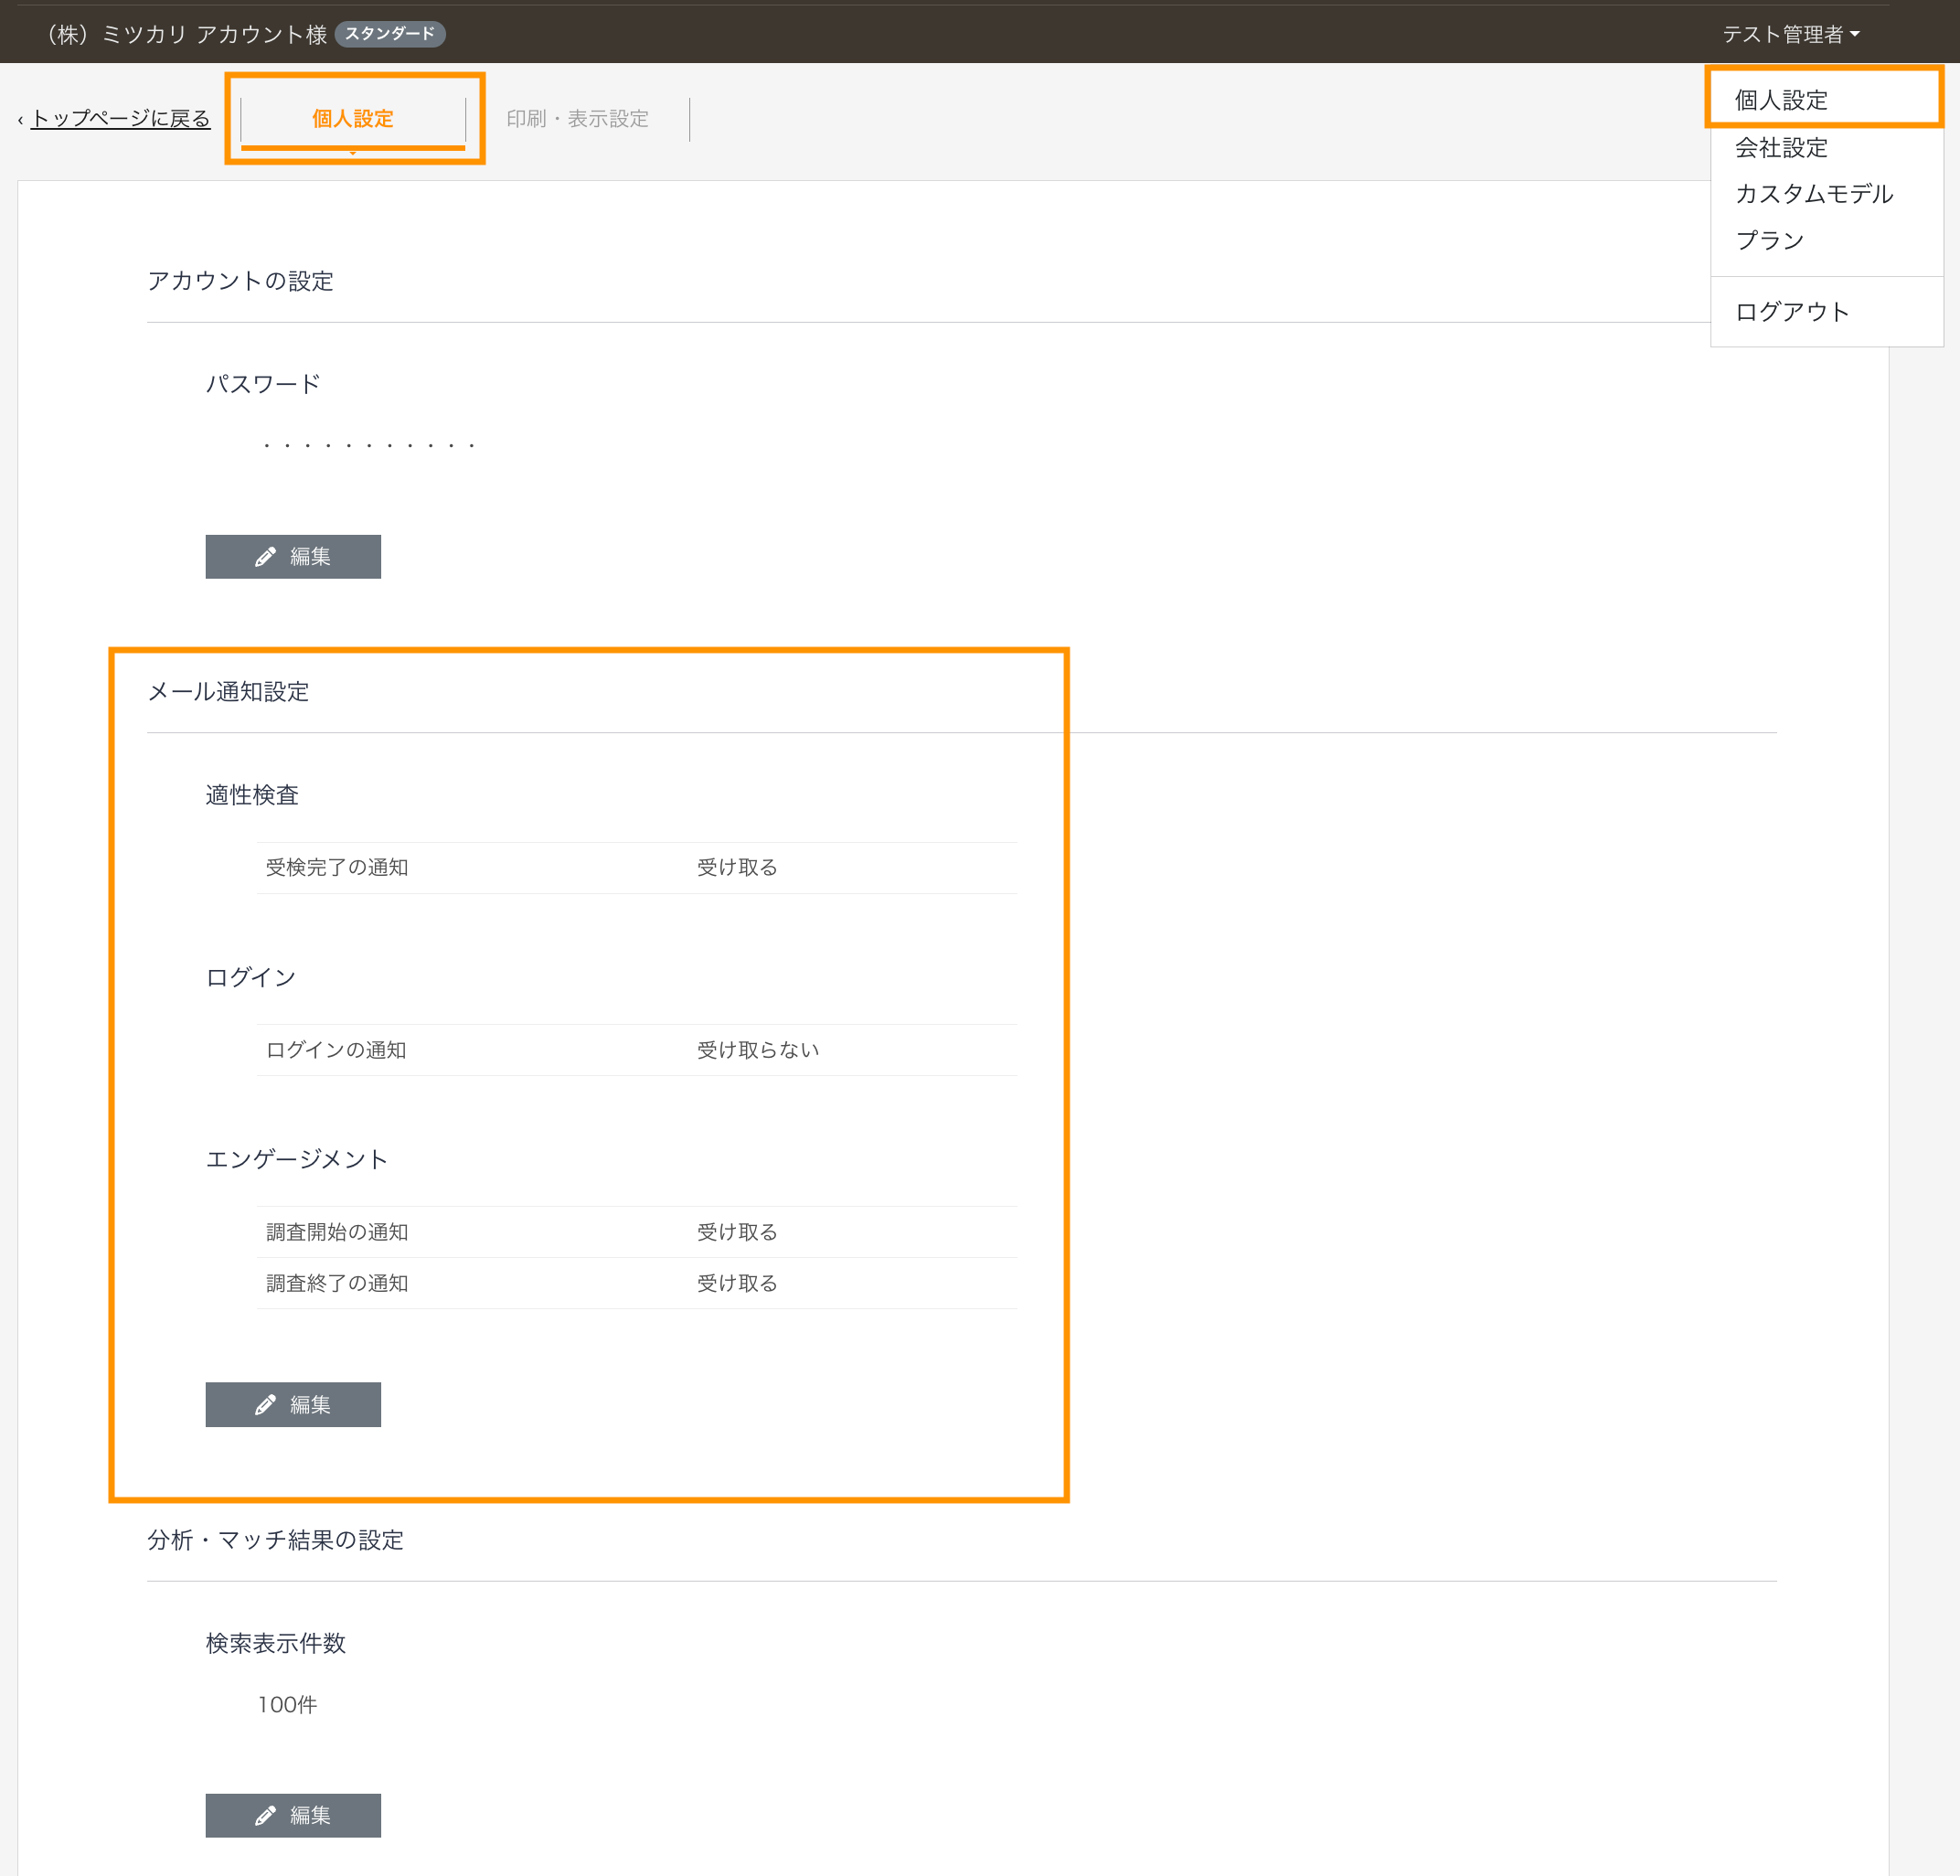This screenshot has width=1960, height=1876.
Task: Select 個人設定 from the user menu
Action: point(1781,100)
